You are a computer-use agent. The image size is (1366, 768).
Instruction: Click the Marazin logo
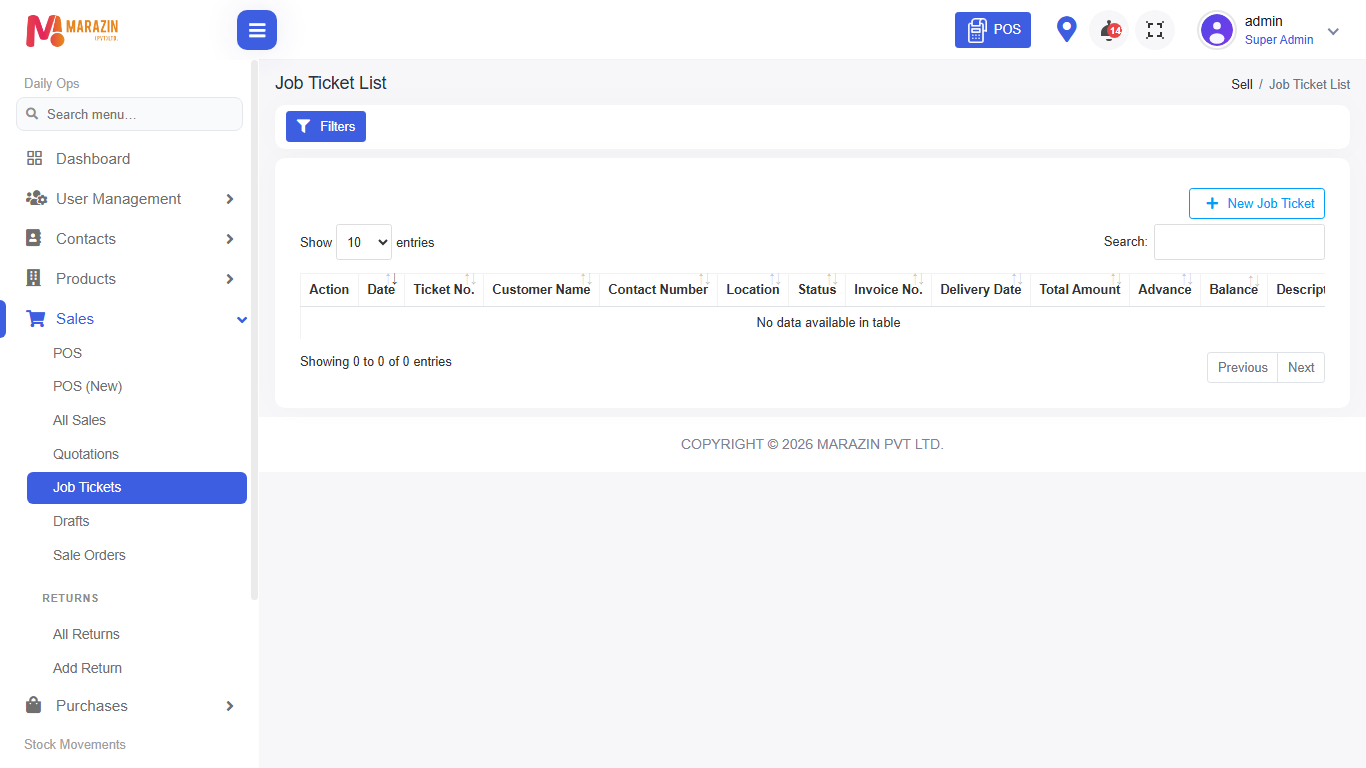(x=72, y=30)
